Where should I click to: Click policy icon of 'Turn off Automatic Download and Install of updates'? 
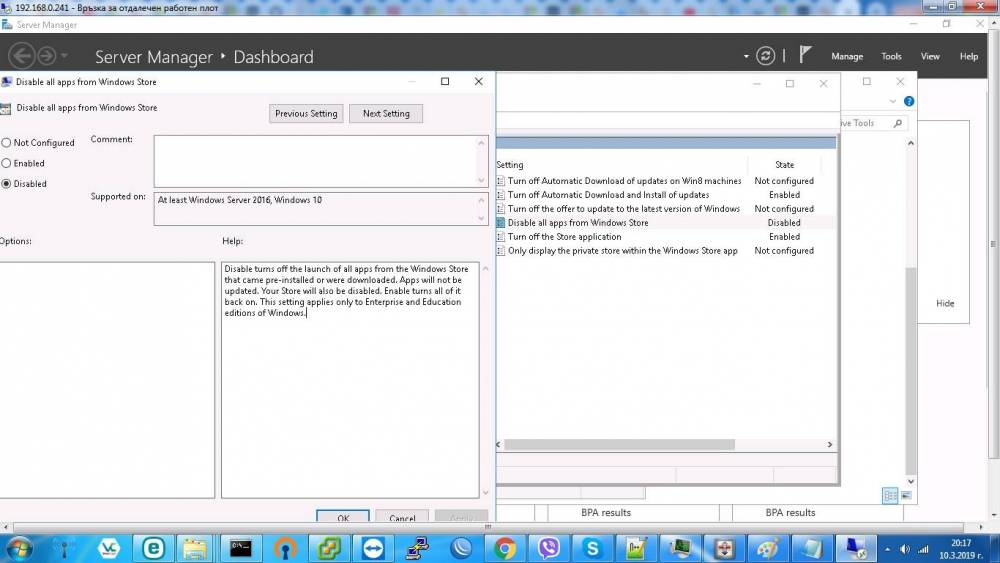501,194
